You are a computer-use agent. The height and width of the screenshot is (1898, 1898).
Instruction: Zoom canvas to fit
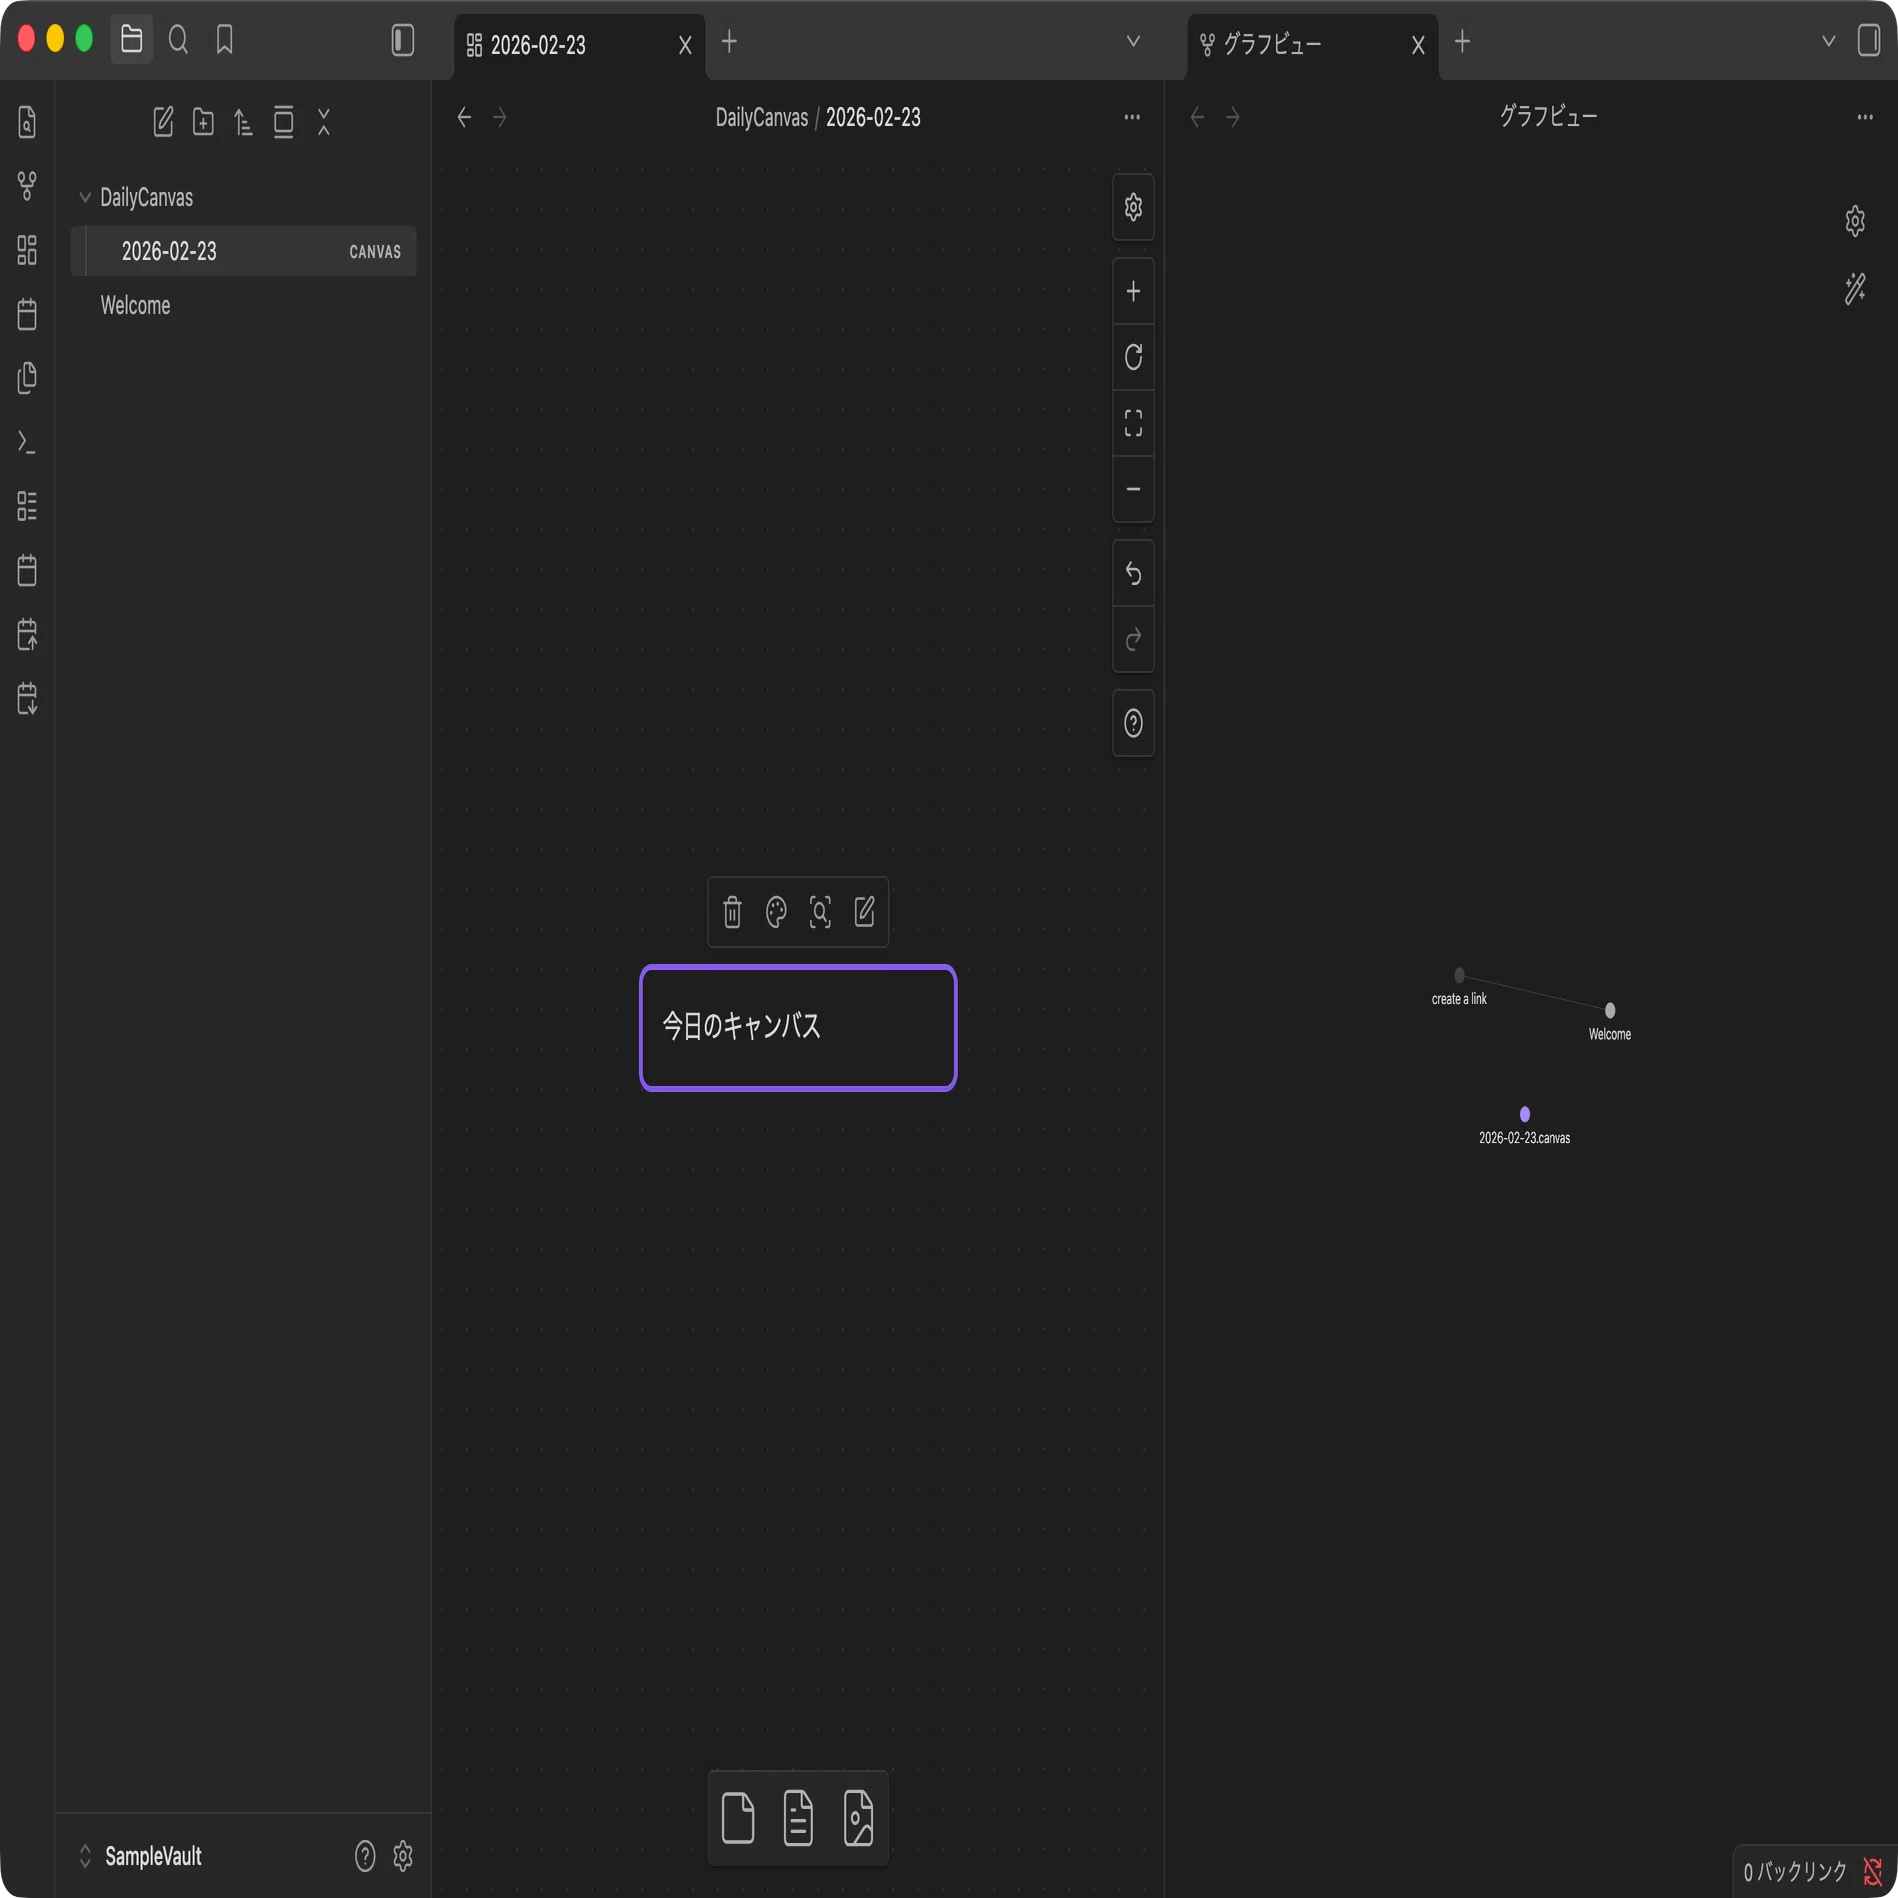click(1133, 423)
